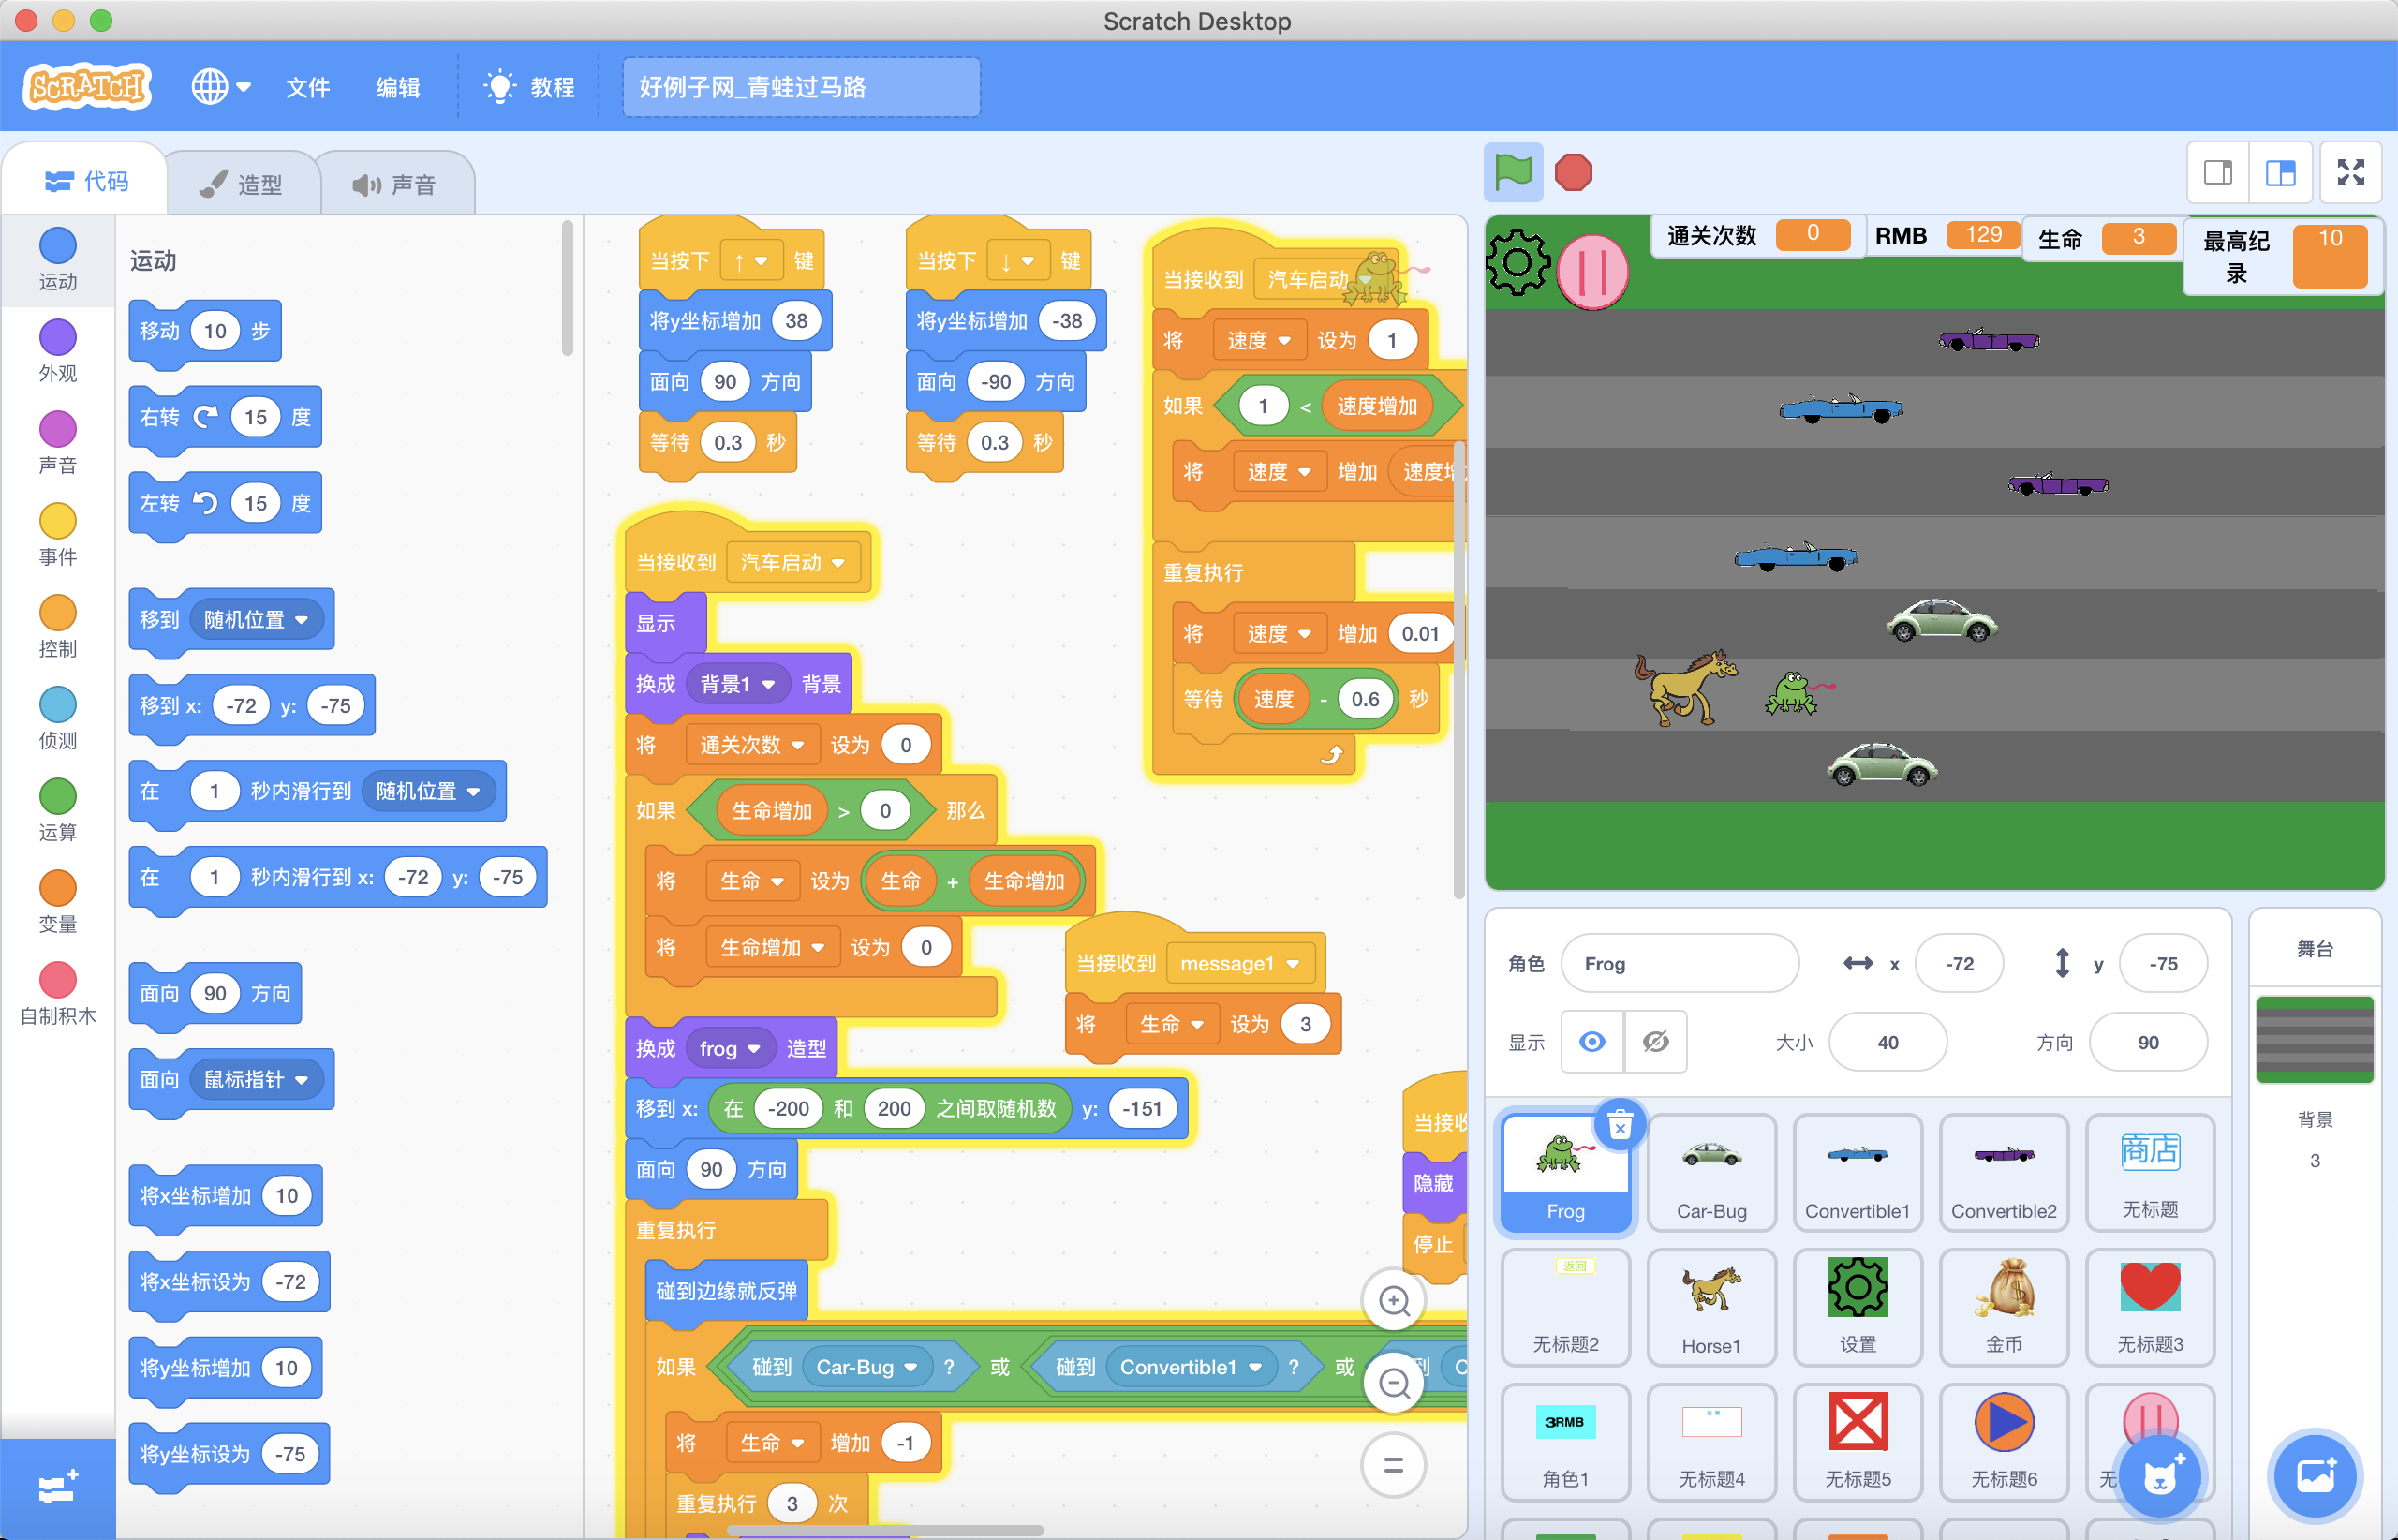This screenshot has height=1540, width=2398.
Task: Switch to small stage layout
Action: coord(2217,173)
